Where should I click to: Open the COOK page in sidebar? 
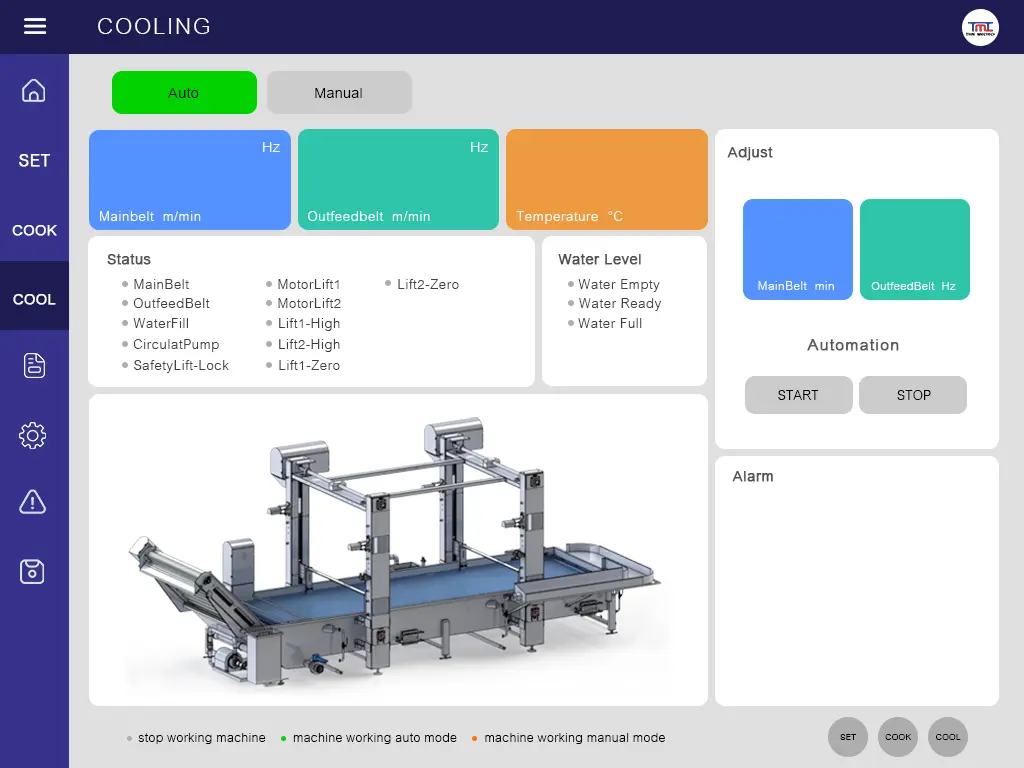point(34,230)
